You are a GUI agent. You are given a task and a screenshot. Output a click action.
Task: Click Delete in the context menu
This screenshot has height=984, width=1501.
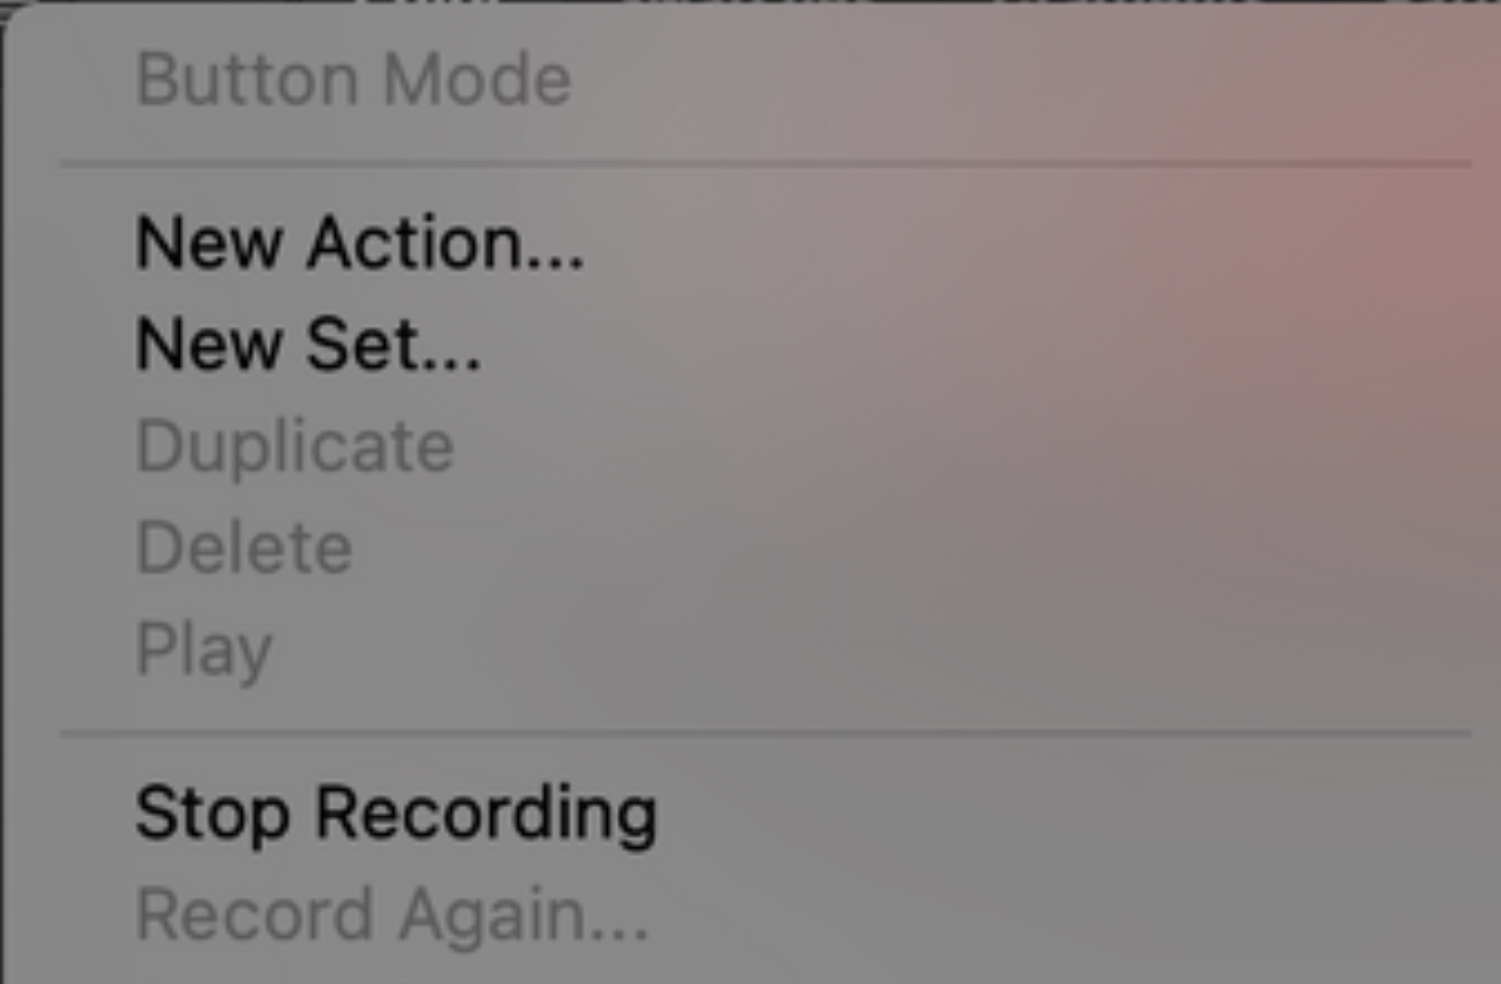pyautogui.click(x=245, y=545)
